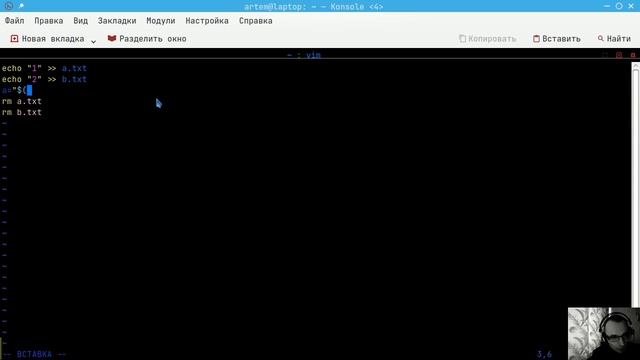This screenshot has width=640, height=360.
Task: Open the Настройка menu
Action: tap(207, 21)
